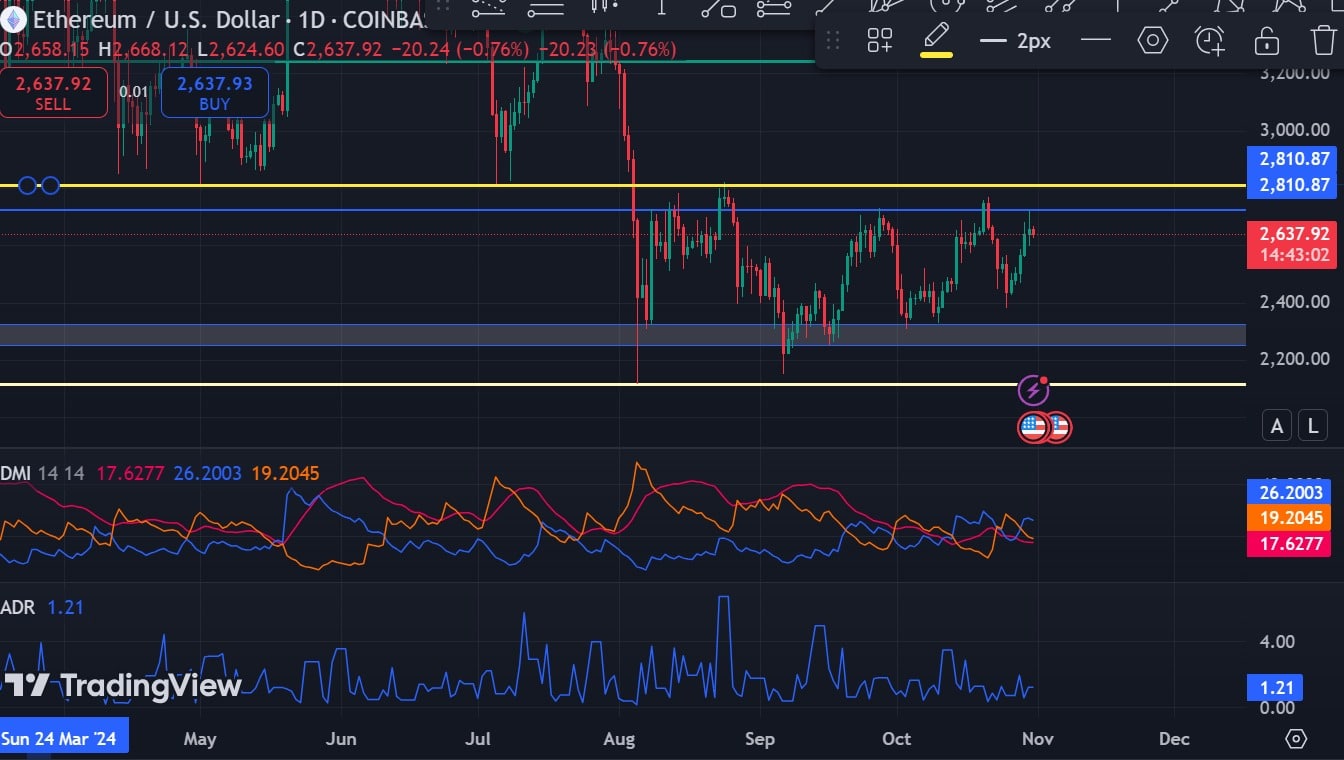Toggle auto scale with the A button
This screenshot has width=1344, height=760.
[x=1277, y=426]
